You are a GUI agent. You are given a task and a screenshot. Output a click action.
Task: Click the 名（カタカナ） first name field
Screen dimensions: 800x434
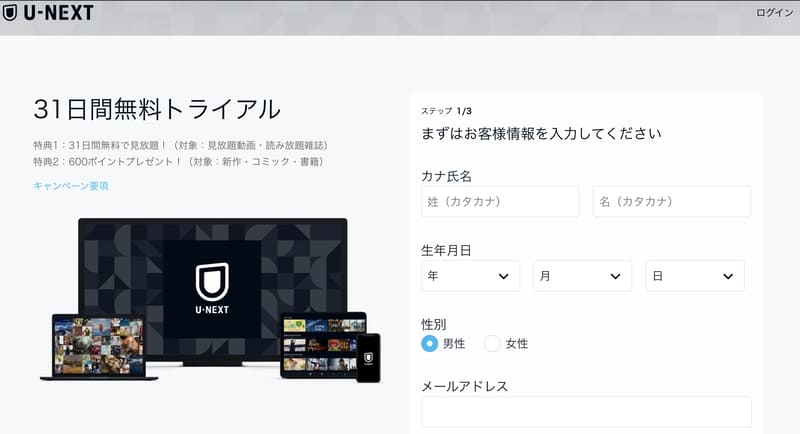(x=671, y=202)
